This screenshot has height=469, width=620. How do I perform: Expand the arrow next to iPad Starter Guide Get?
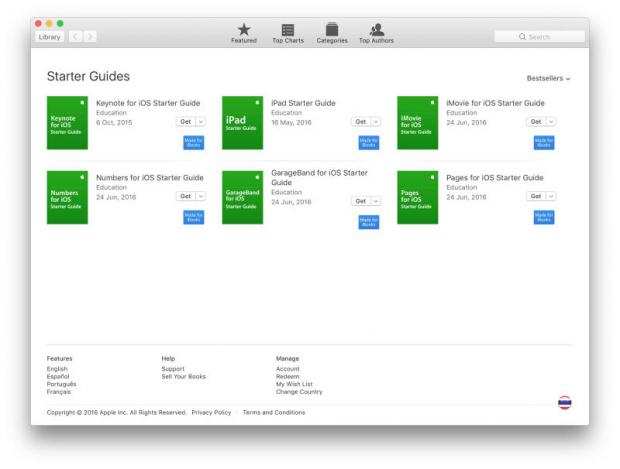[376, 122]
